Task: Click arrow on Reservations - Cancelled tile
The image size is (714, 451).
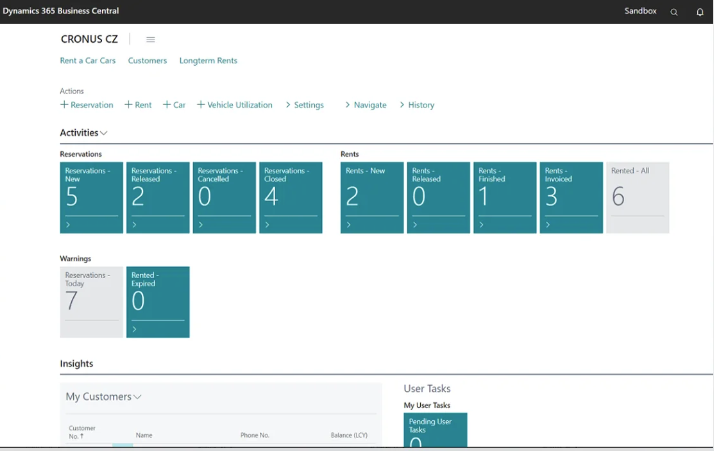Action: (201, 225)
